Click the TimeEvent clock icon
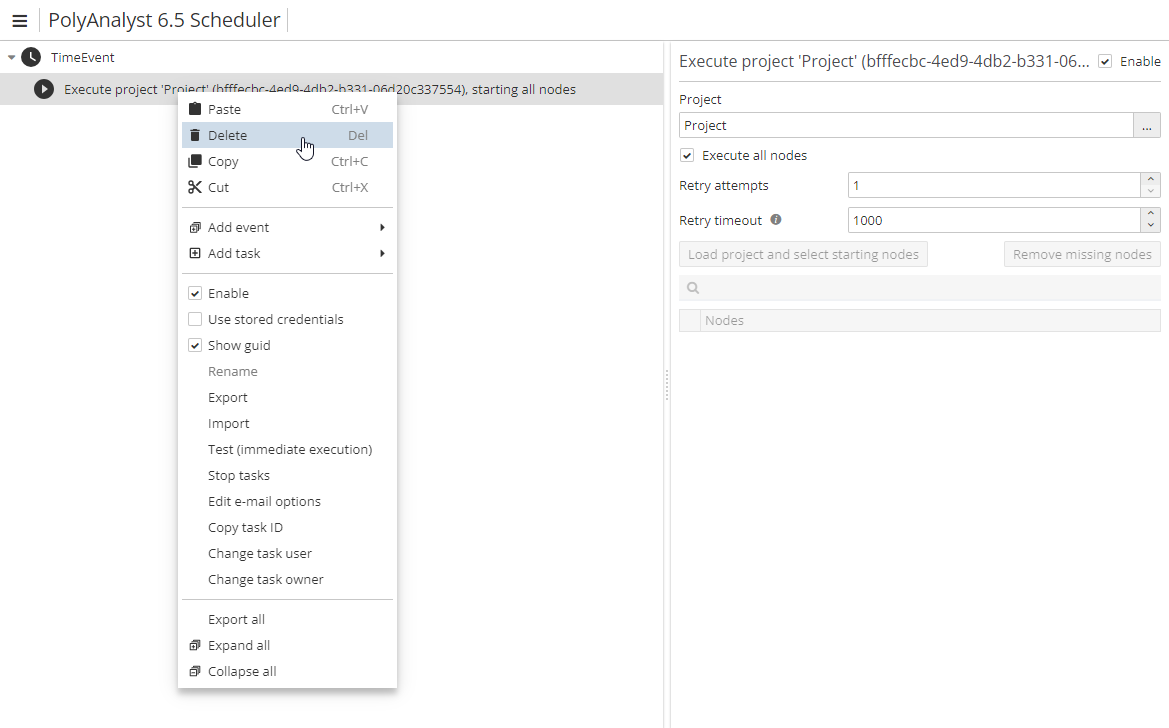The height and width of the screenshot is (728, 1169). click(31, 57)
